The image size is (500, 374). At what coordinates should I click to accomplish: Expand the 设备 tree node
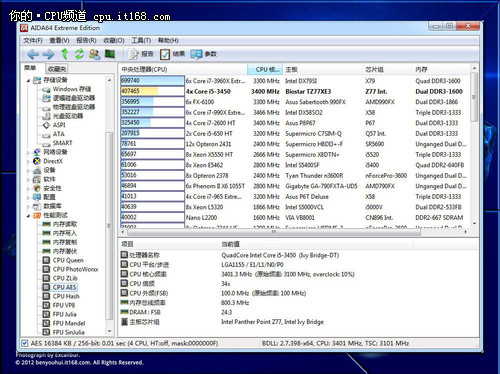click(x=28, y=170)
